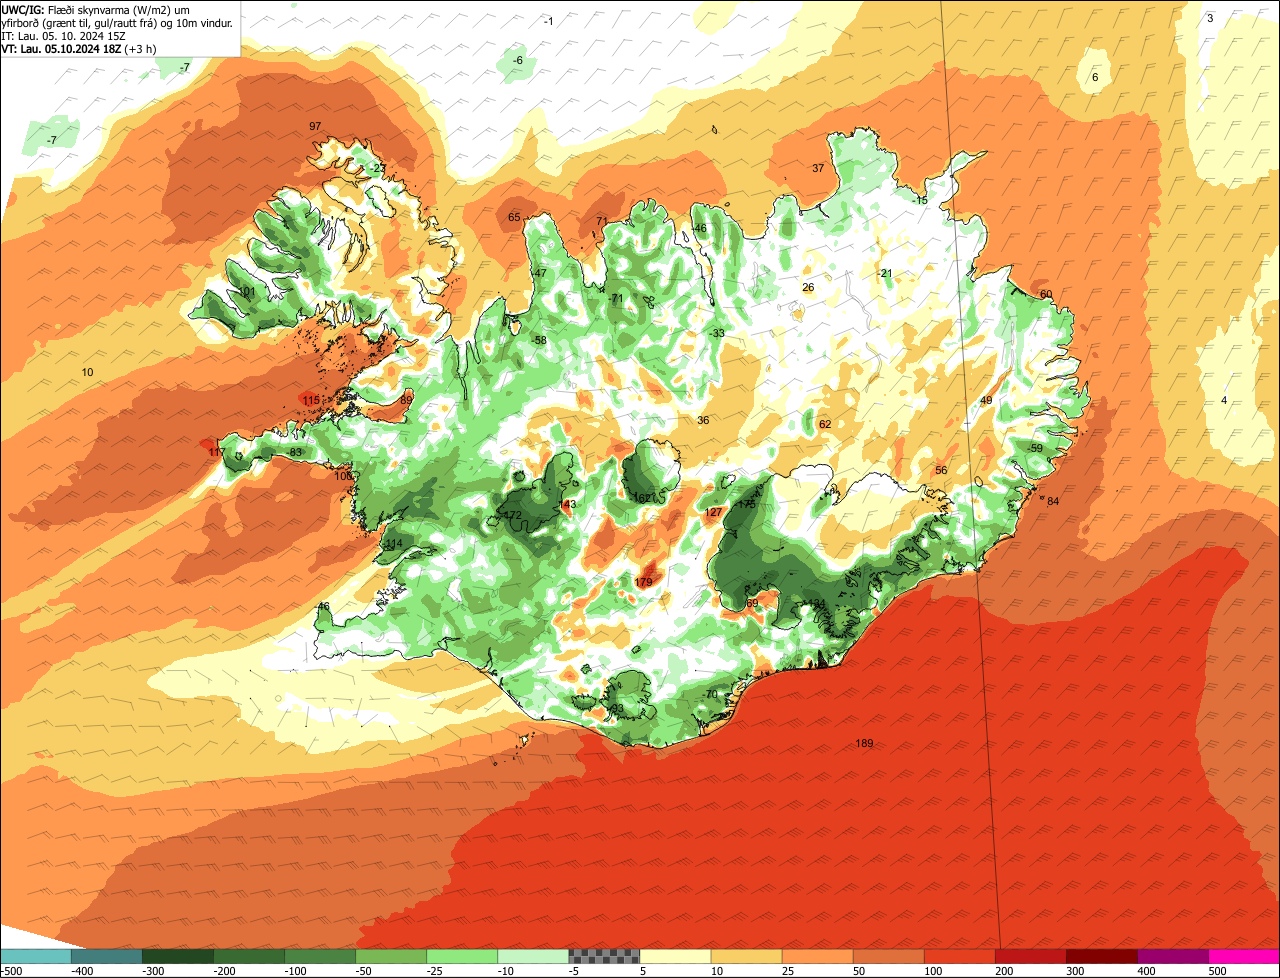Click map value "-21" in northeast interior
1280x978 pixels.
tap(885, 273)
